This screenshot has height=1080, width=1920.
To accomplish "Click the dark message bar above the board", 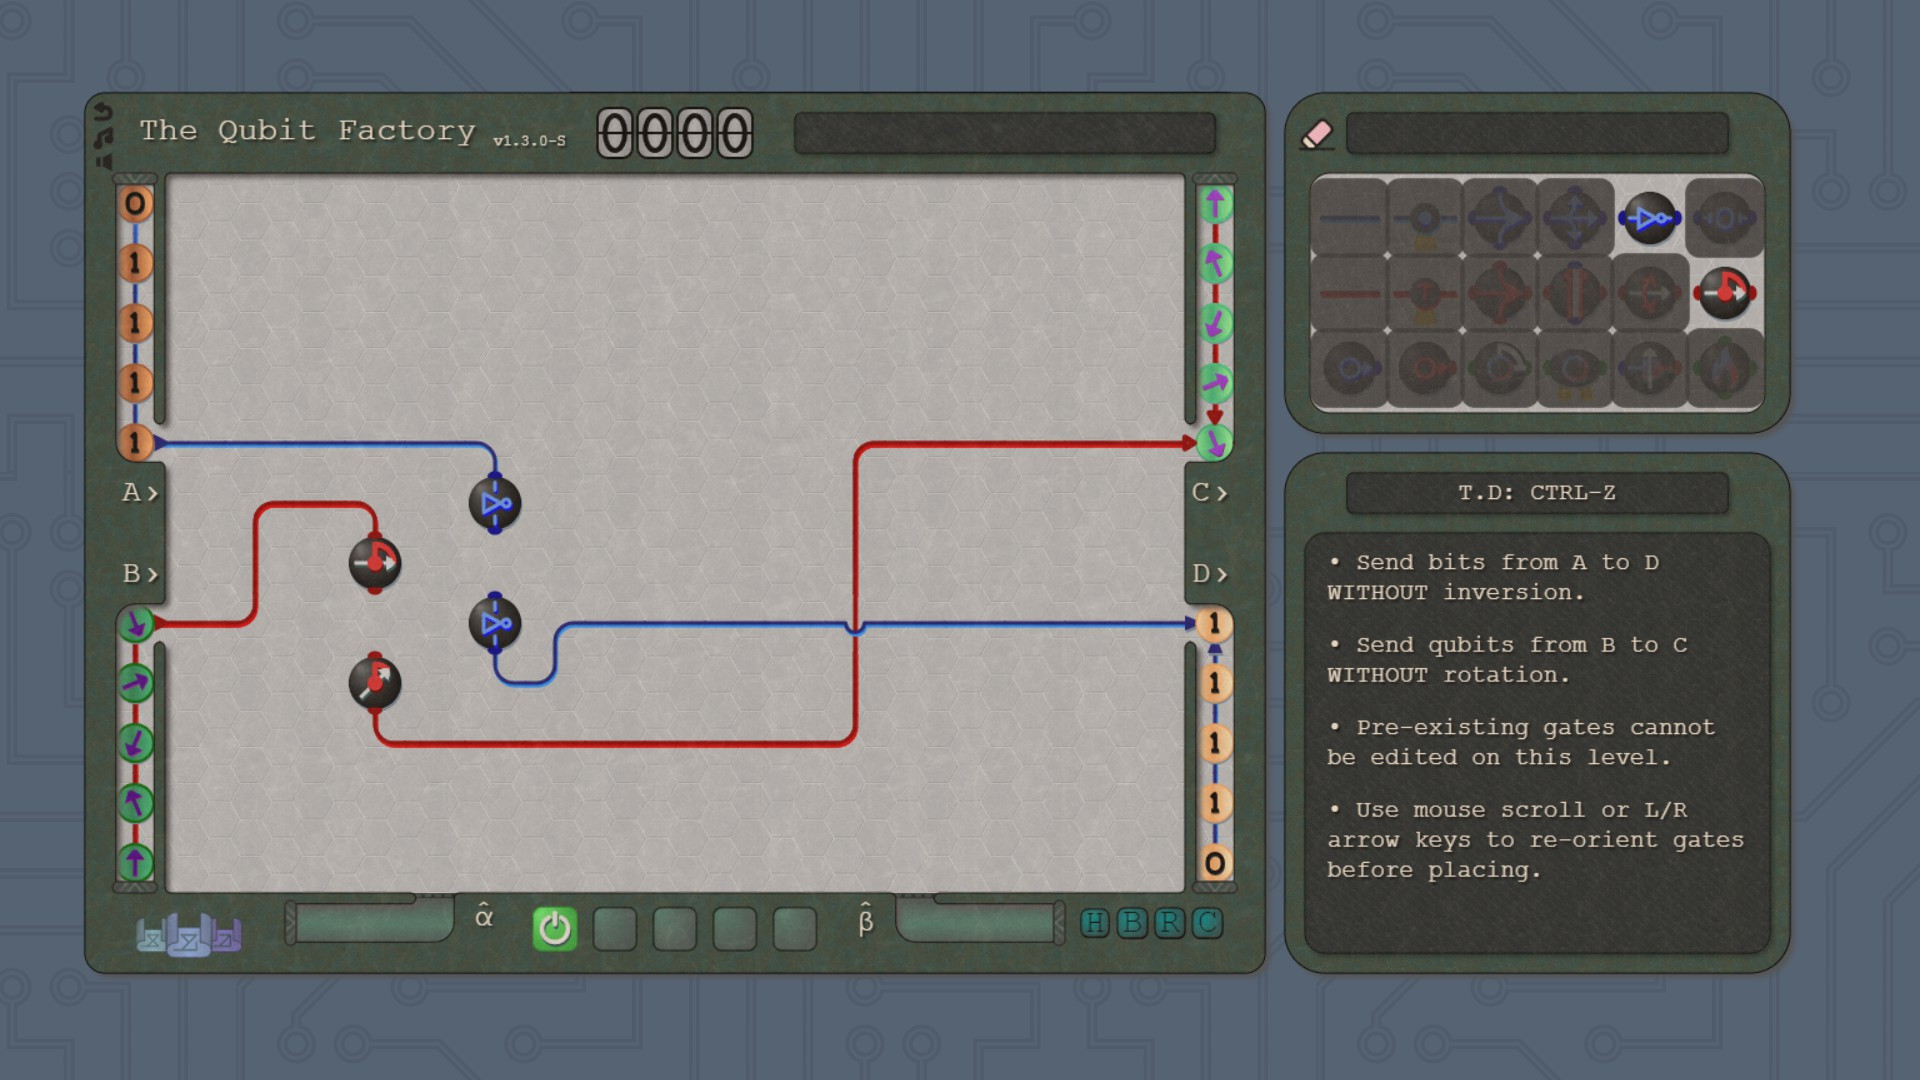I will [1005, 133].
